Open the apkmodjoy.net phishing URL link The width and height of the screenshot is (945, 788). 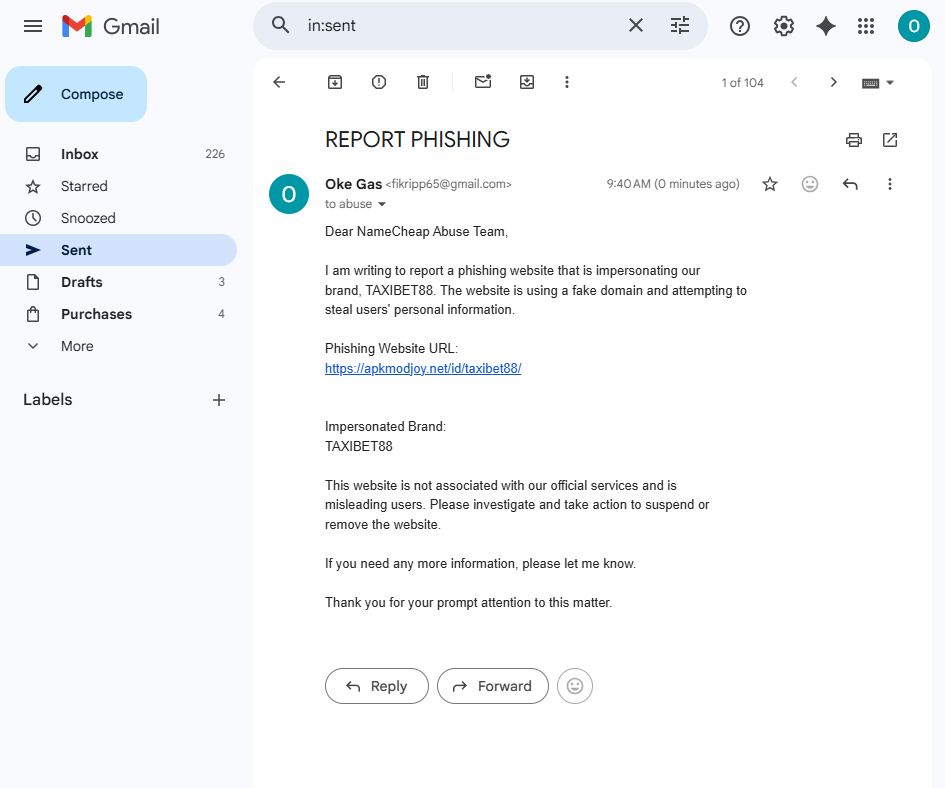point(423,368)
